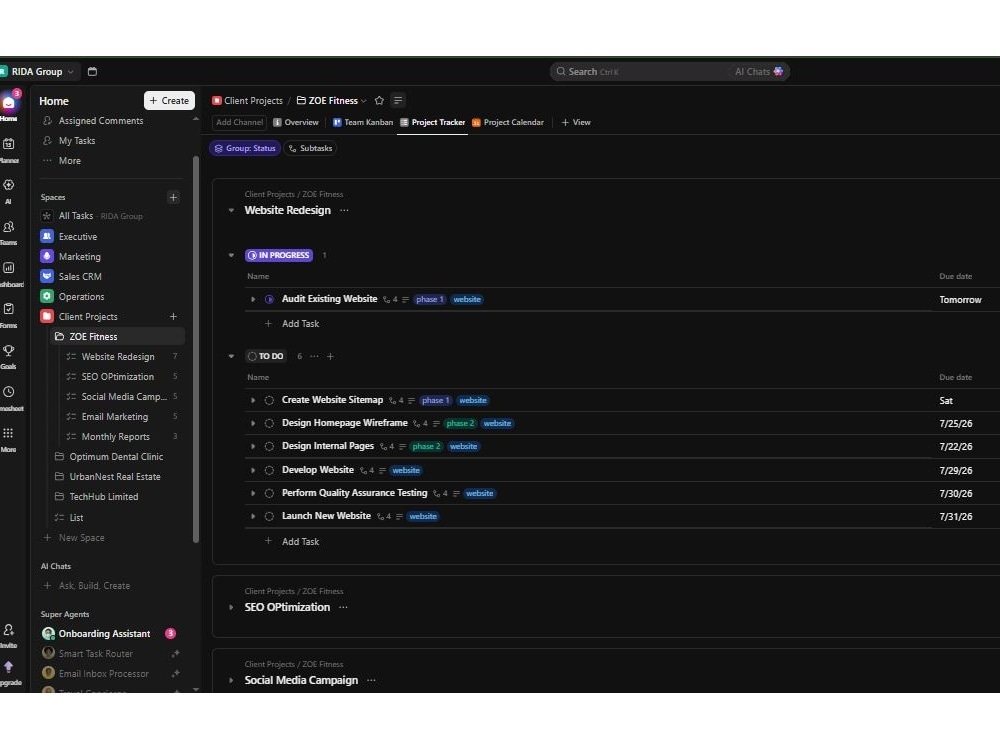Click the description lines icon next to the star
This screenshot has width=1000, height=750.
(398, 101)
